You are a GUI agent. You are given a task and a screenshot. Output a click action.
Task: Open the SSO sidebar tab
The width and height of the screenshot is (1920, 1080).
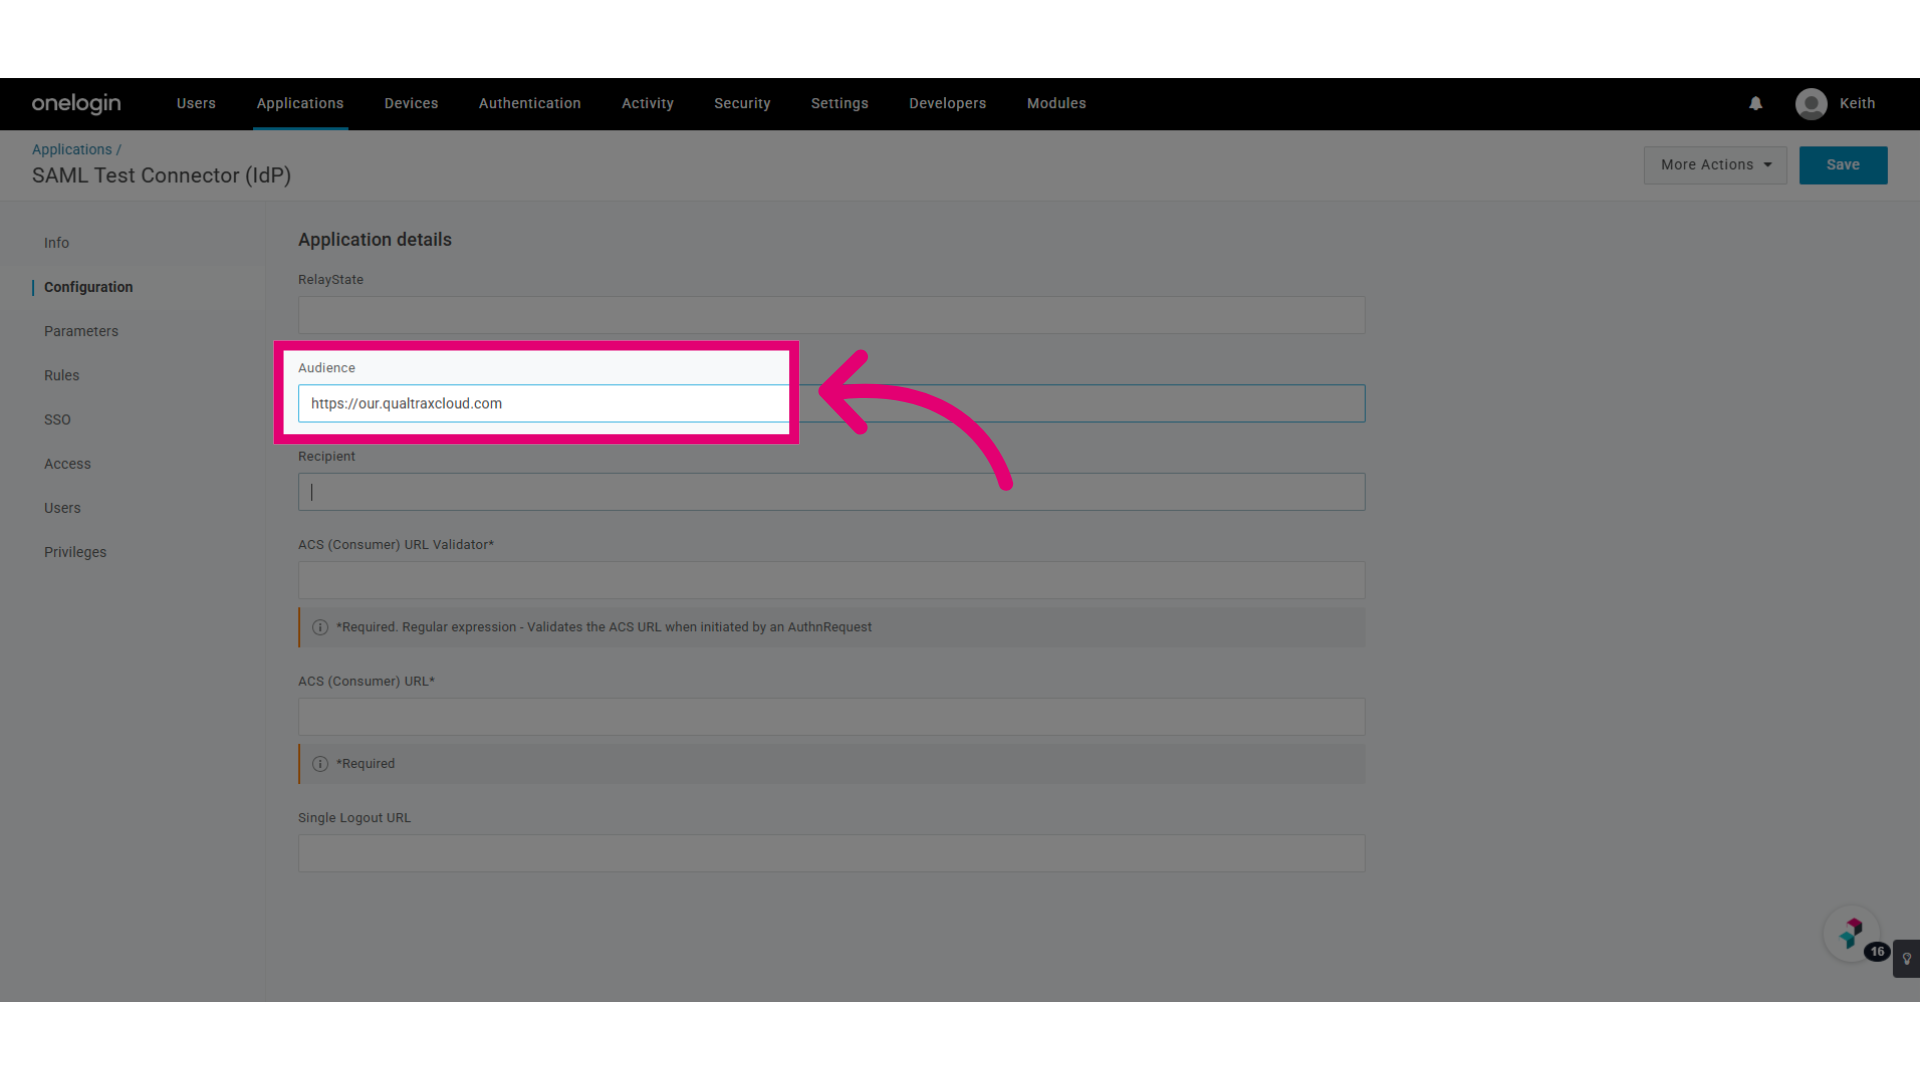(57, 420)
